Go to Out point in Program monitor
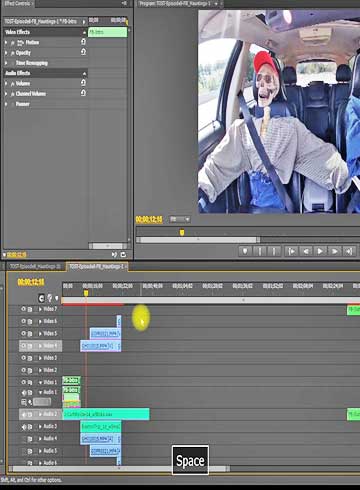This screenshot has height=490, width=360. 349,251
